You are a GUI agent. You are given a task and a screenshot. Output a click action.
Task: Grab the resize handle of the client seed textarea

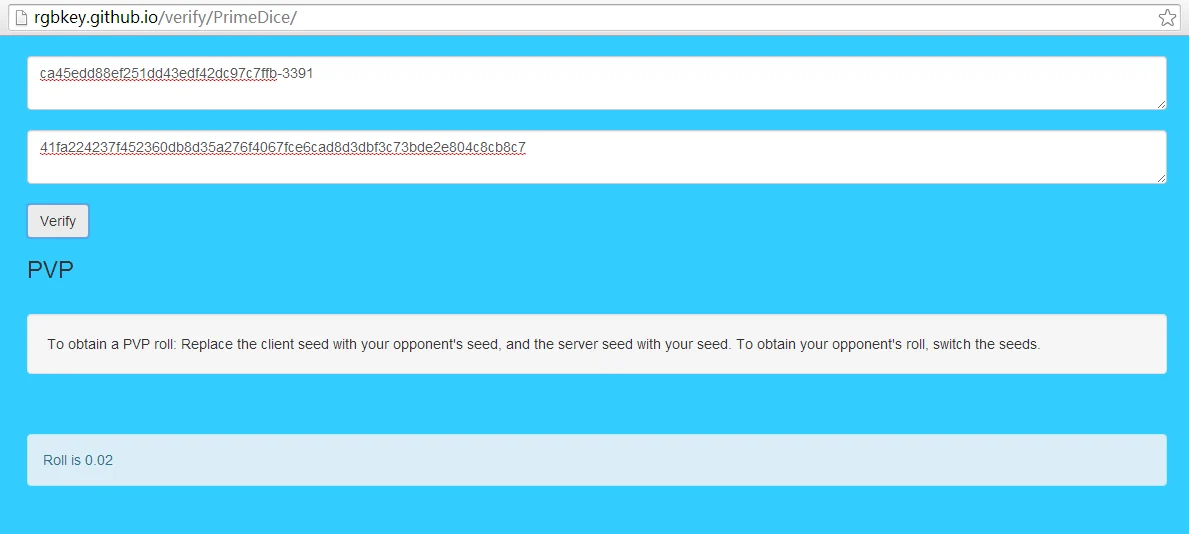click(x=1161, y=104)
